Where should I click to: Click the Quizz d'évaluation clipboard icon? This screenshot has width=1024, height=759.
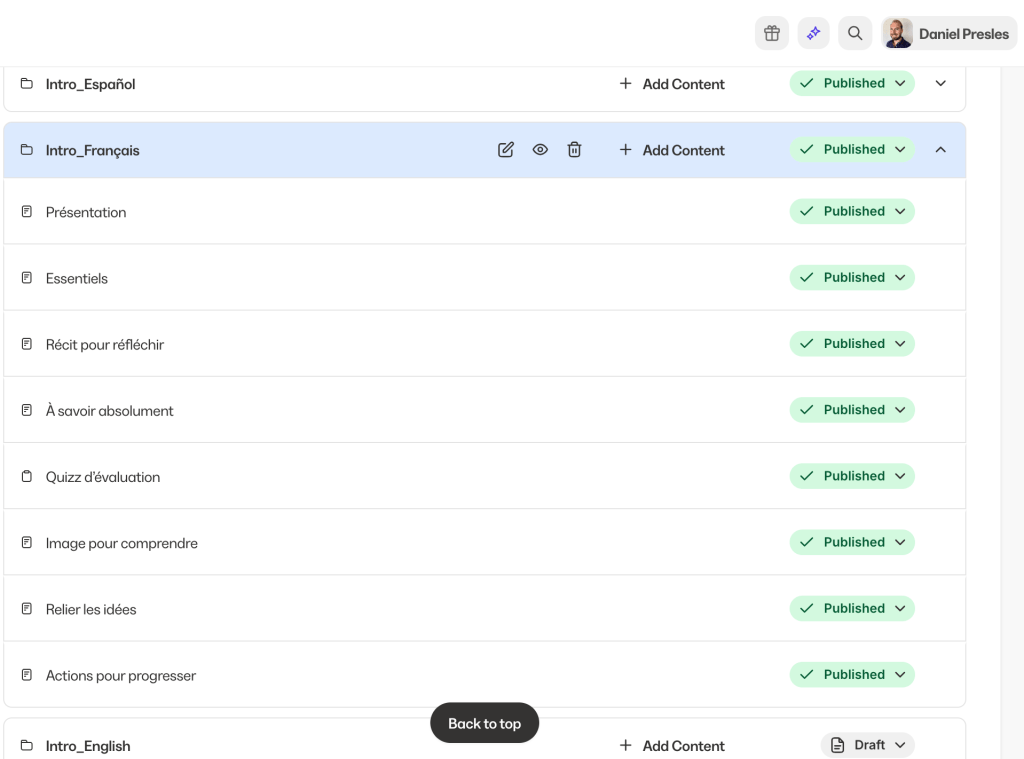(x=27, y=477)
